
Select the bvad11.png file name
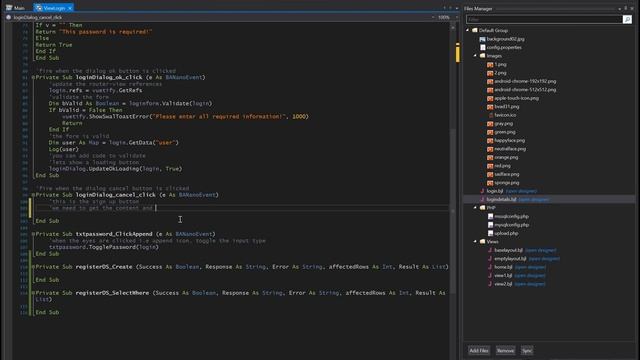(507, 107)
